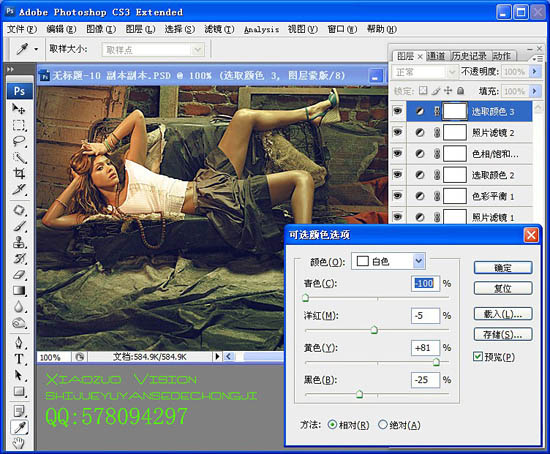The image size is (550, 454).
Task: Choose the 绝对 method radio button
Action: [x=382, y=425]
